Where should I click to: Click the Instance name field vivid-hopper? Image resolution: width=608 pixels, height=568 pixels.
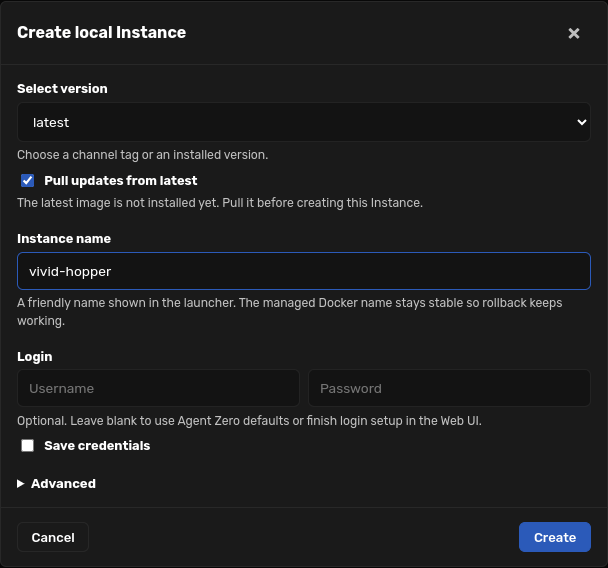(x=304, y=271)
